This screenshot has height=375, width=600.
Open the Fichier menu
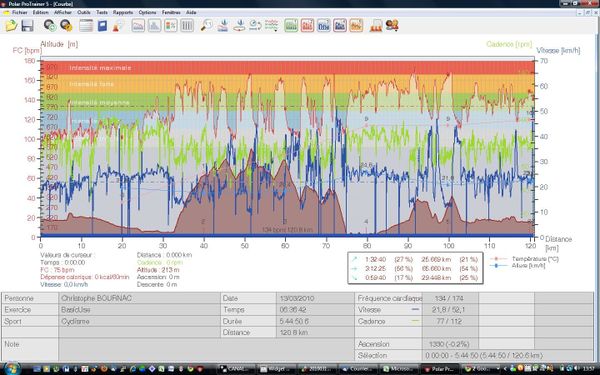tap(20, 12)
